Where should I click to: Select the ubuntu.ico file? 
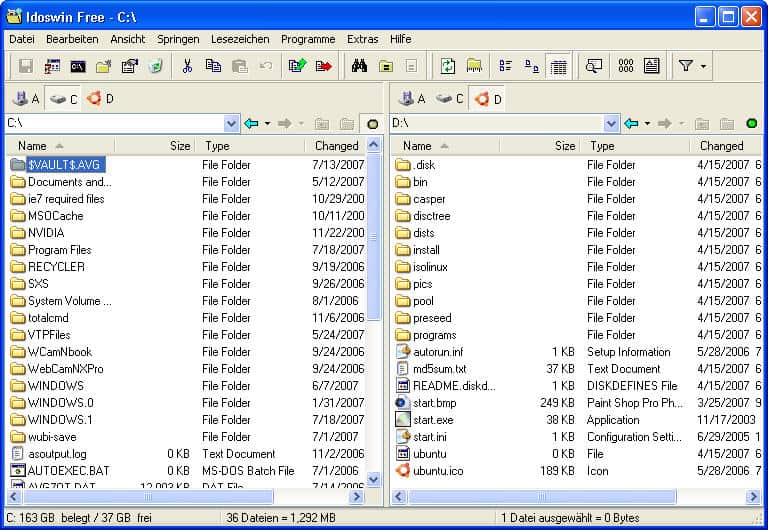(x=437, y=470)
